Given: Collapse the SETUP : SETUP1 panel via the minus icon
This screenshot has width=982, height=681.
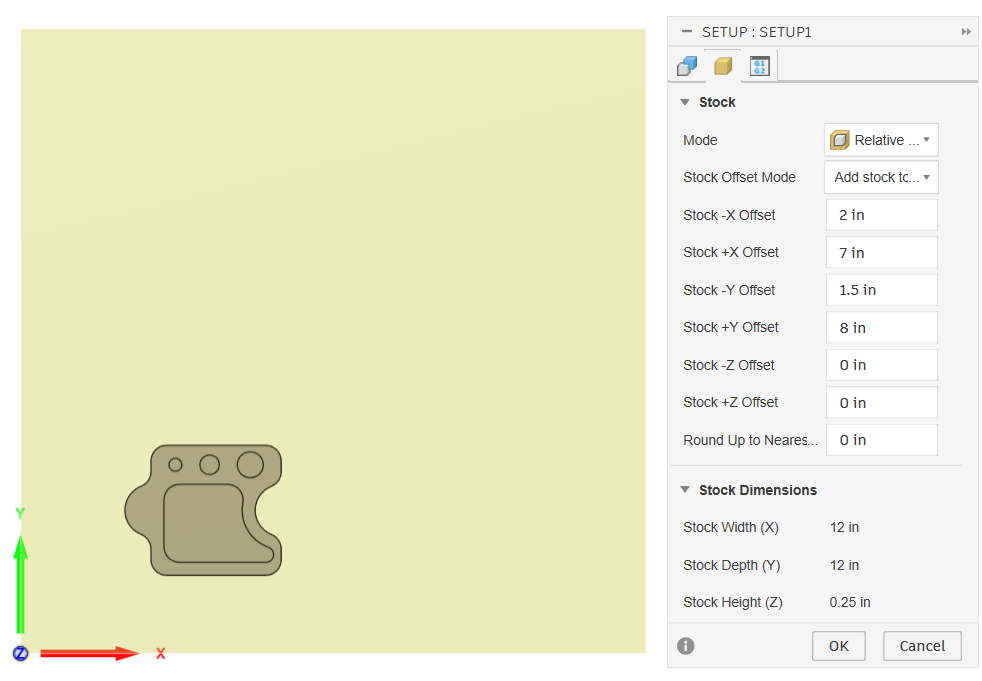Looking at the screenshot, I should click(x=687, y=31).
